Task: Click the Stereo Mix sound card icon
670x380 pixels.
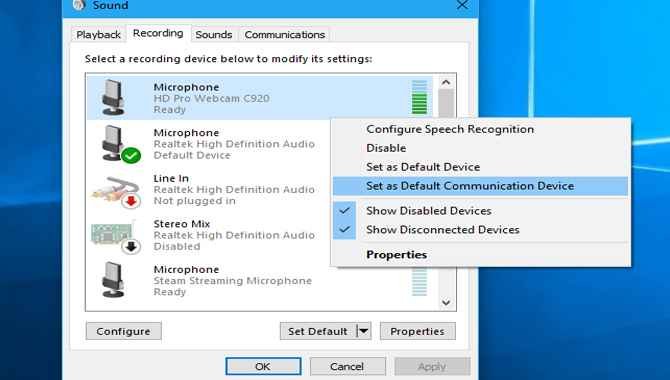Action: coord(116,236)
